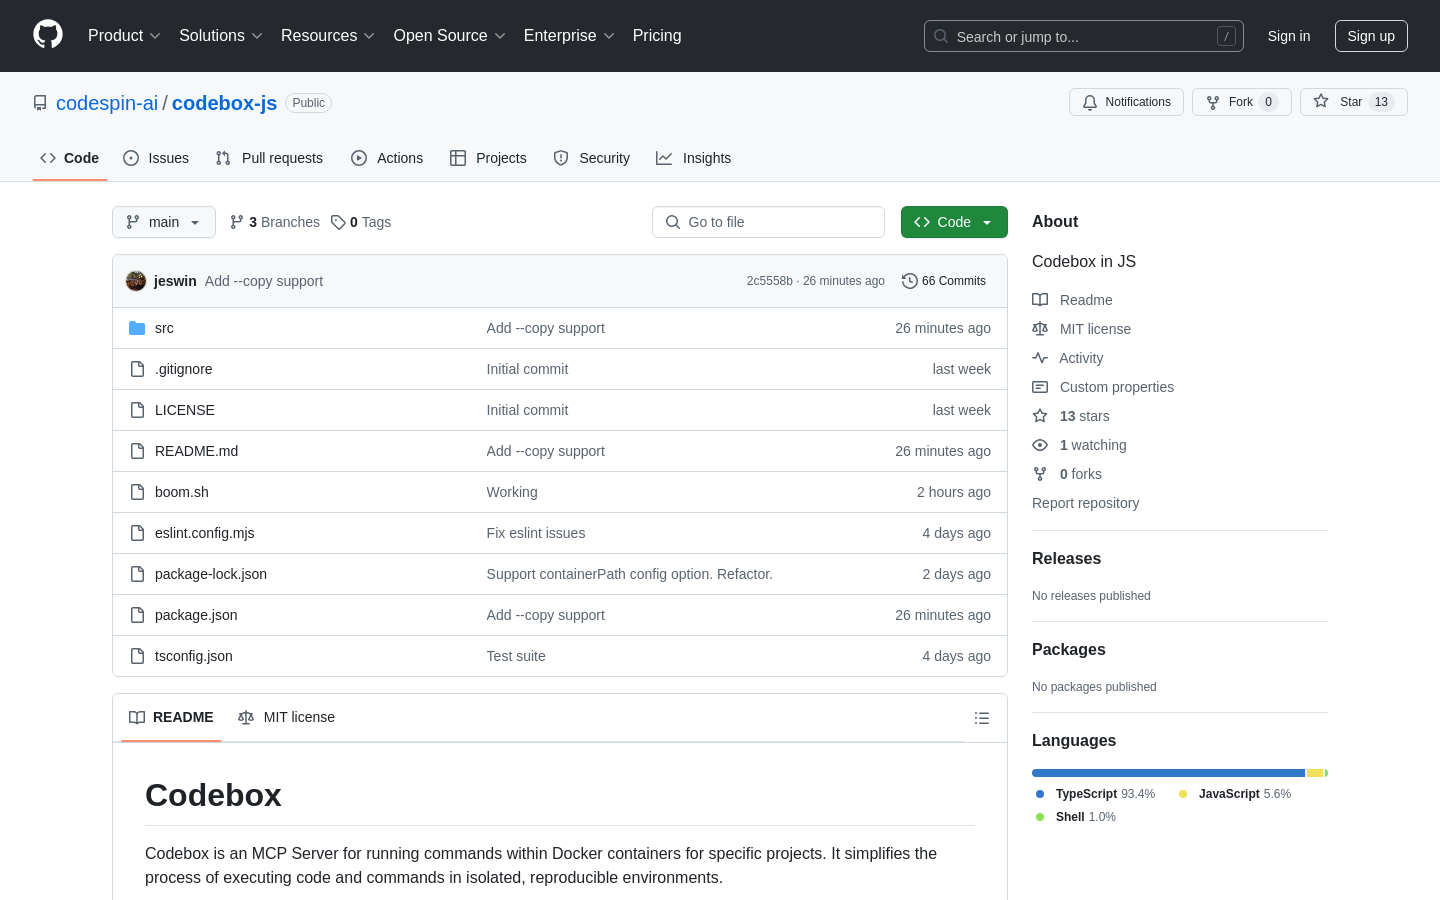The width and height of the screenshot is (1440, 900).
Task: Select the Code tab
Action: (70, 158)
